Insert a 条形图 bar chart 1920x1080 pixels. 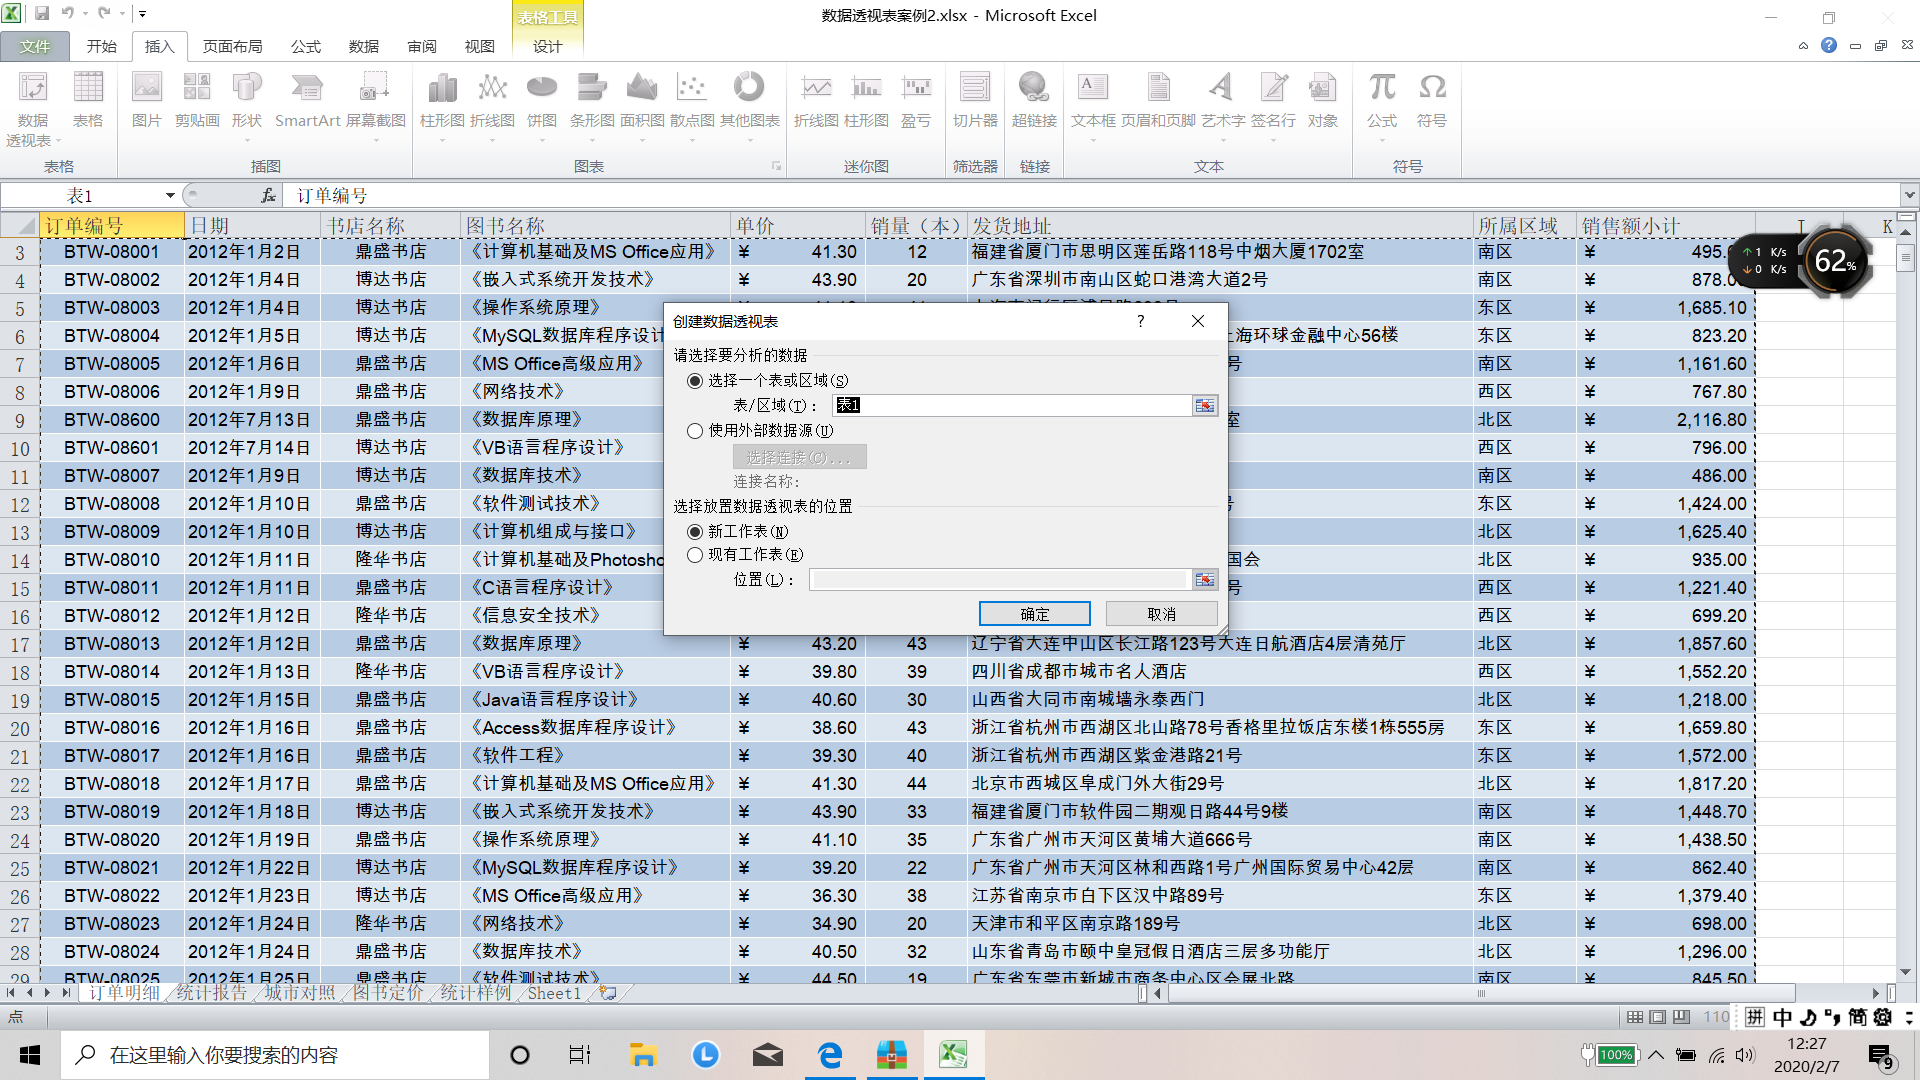click(592, 105)
